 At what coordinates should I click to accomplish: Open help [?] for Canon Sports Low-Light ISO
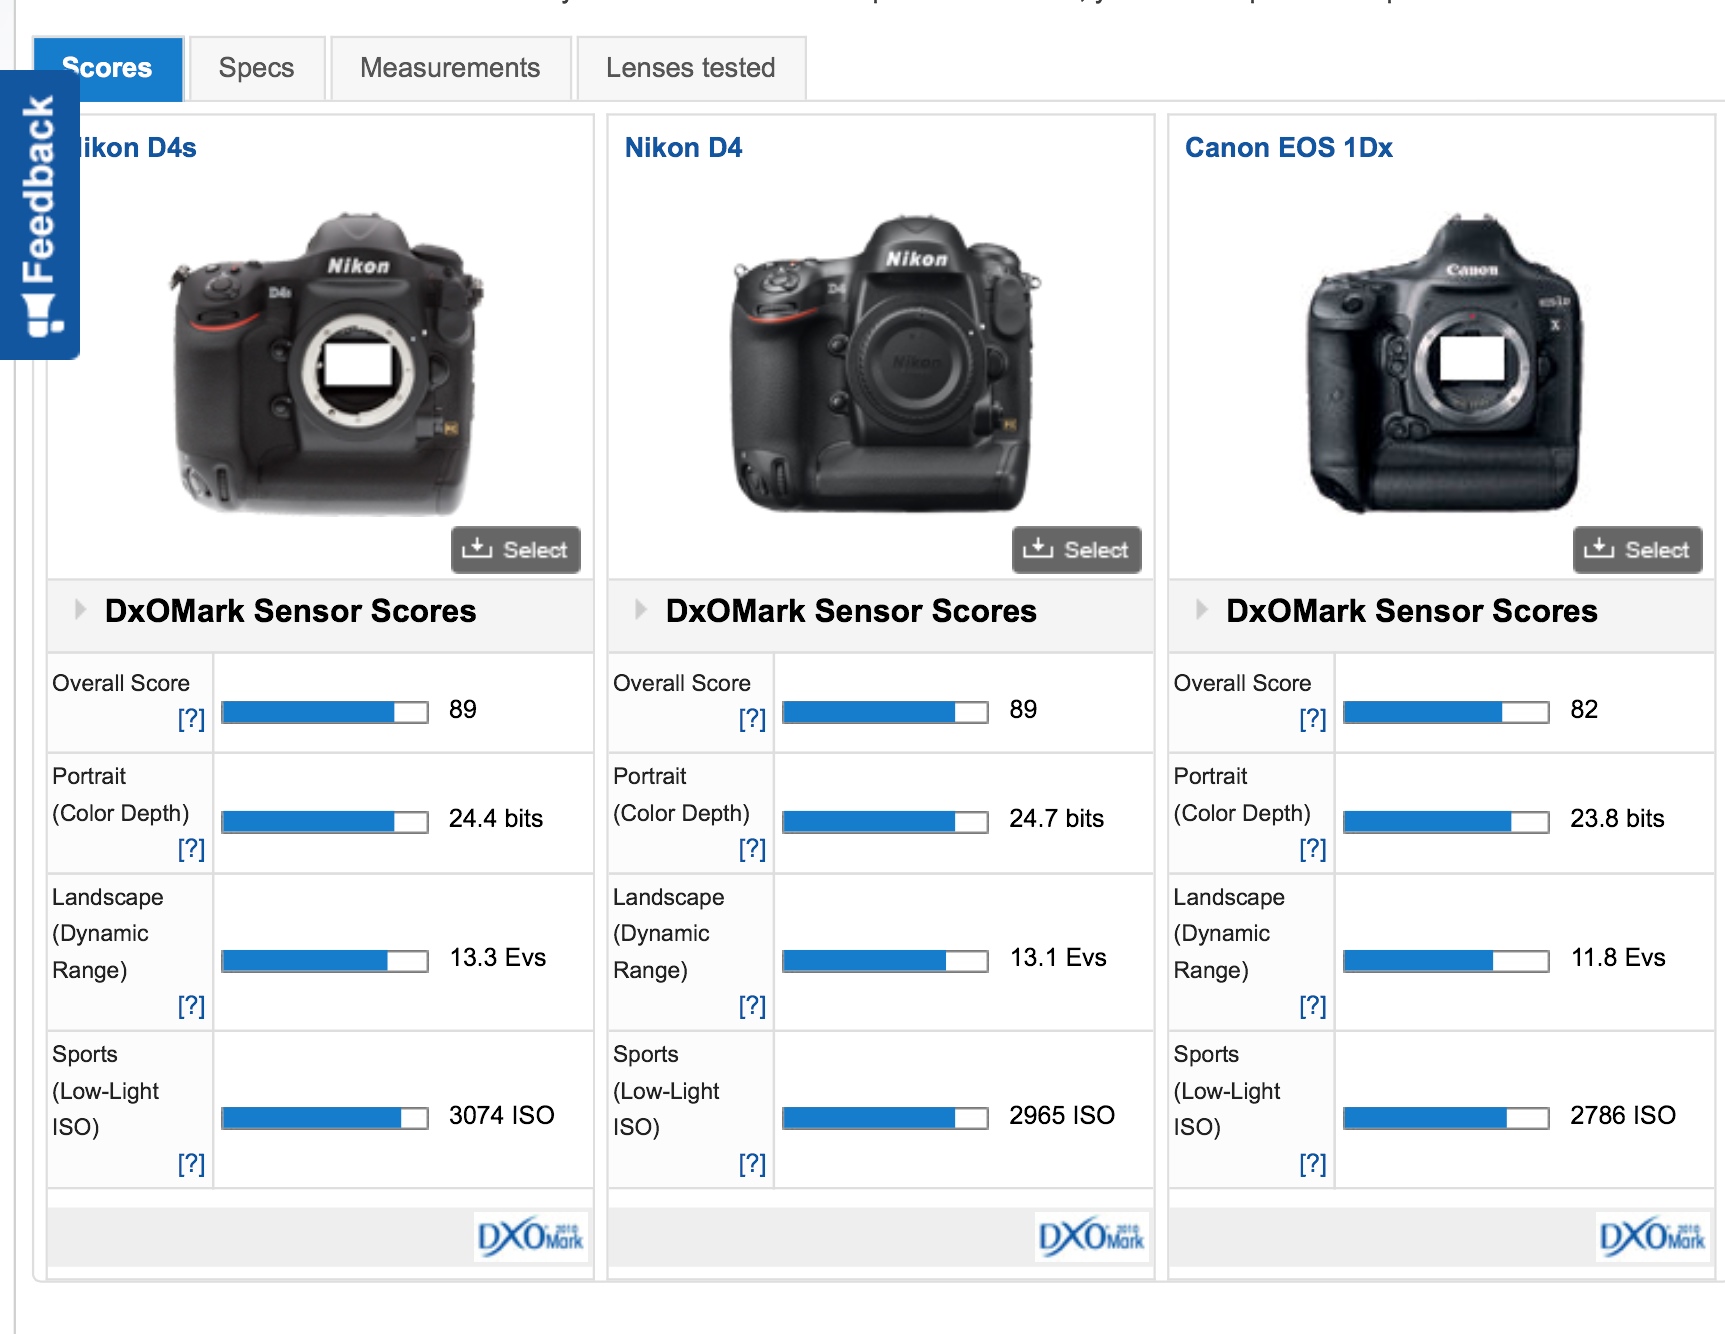point(1312,1164)
